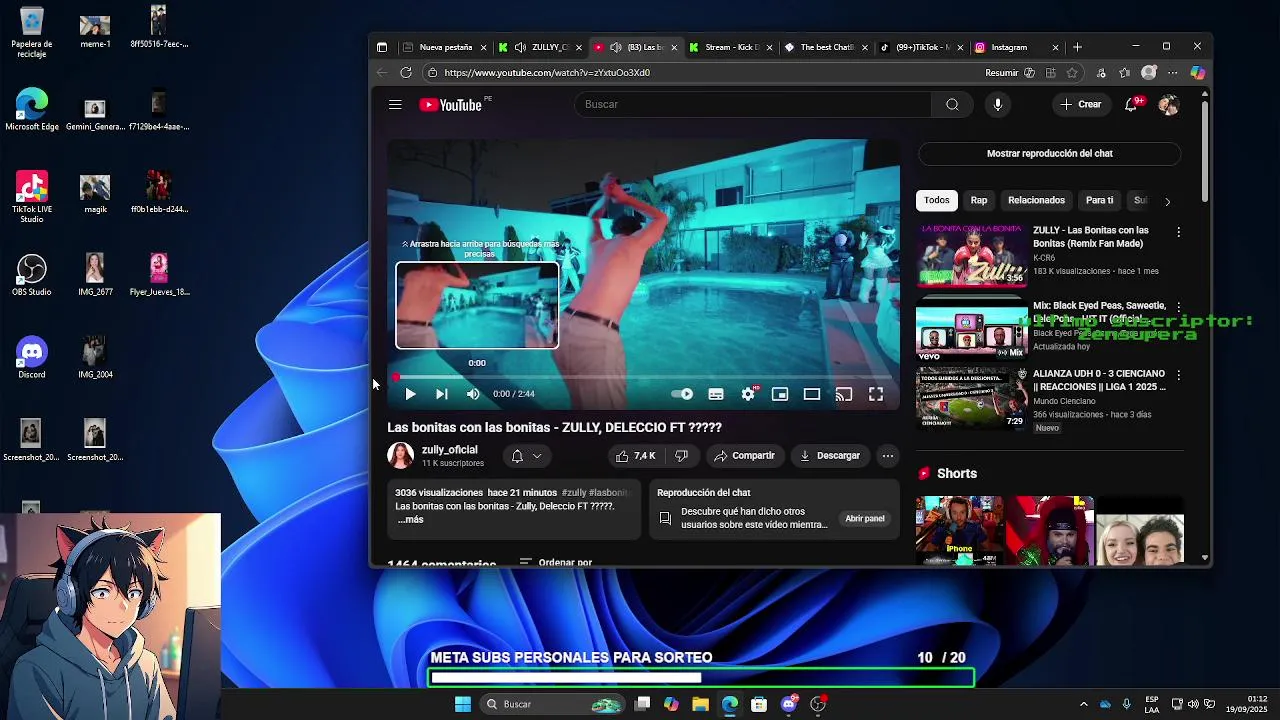Focus the YouTube Buscar search field

753,104
